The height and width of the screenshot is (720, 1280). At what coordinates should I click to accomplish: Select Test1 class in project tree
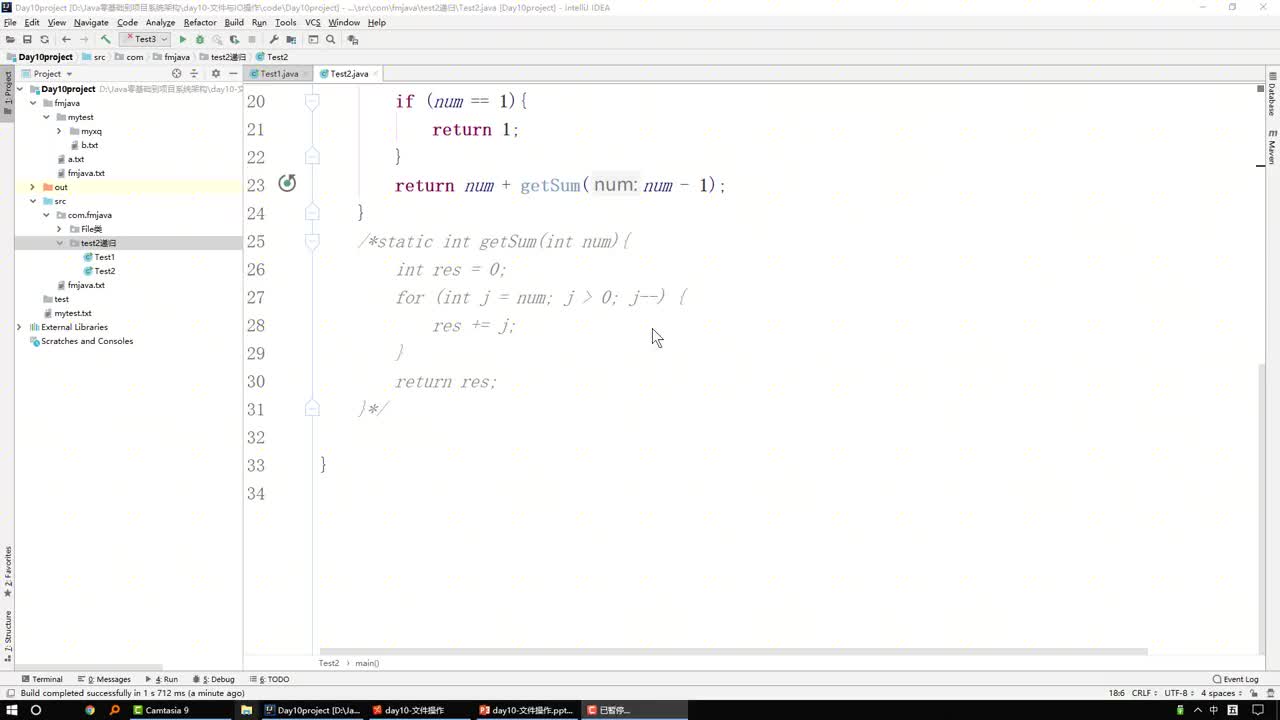tap(99, 257)
